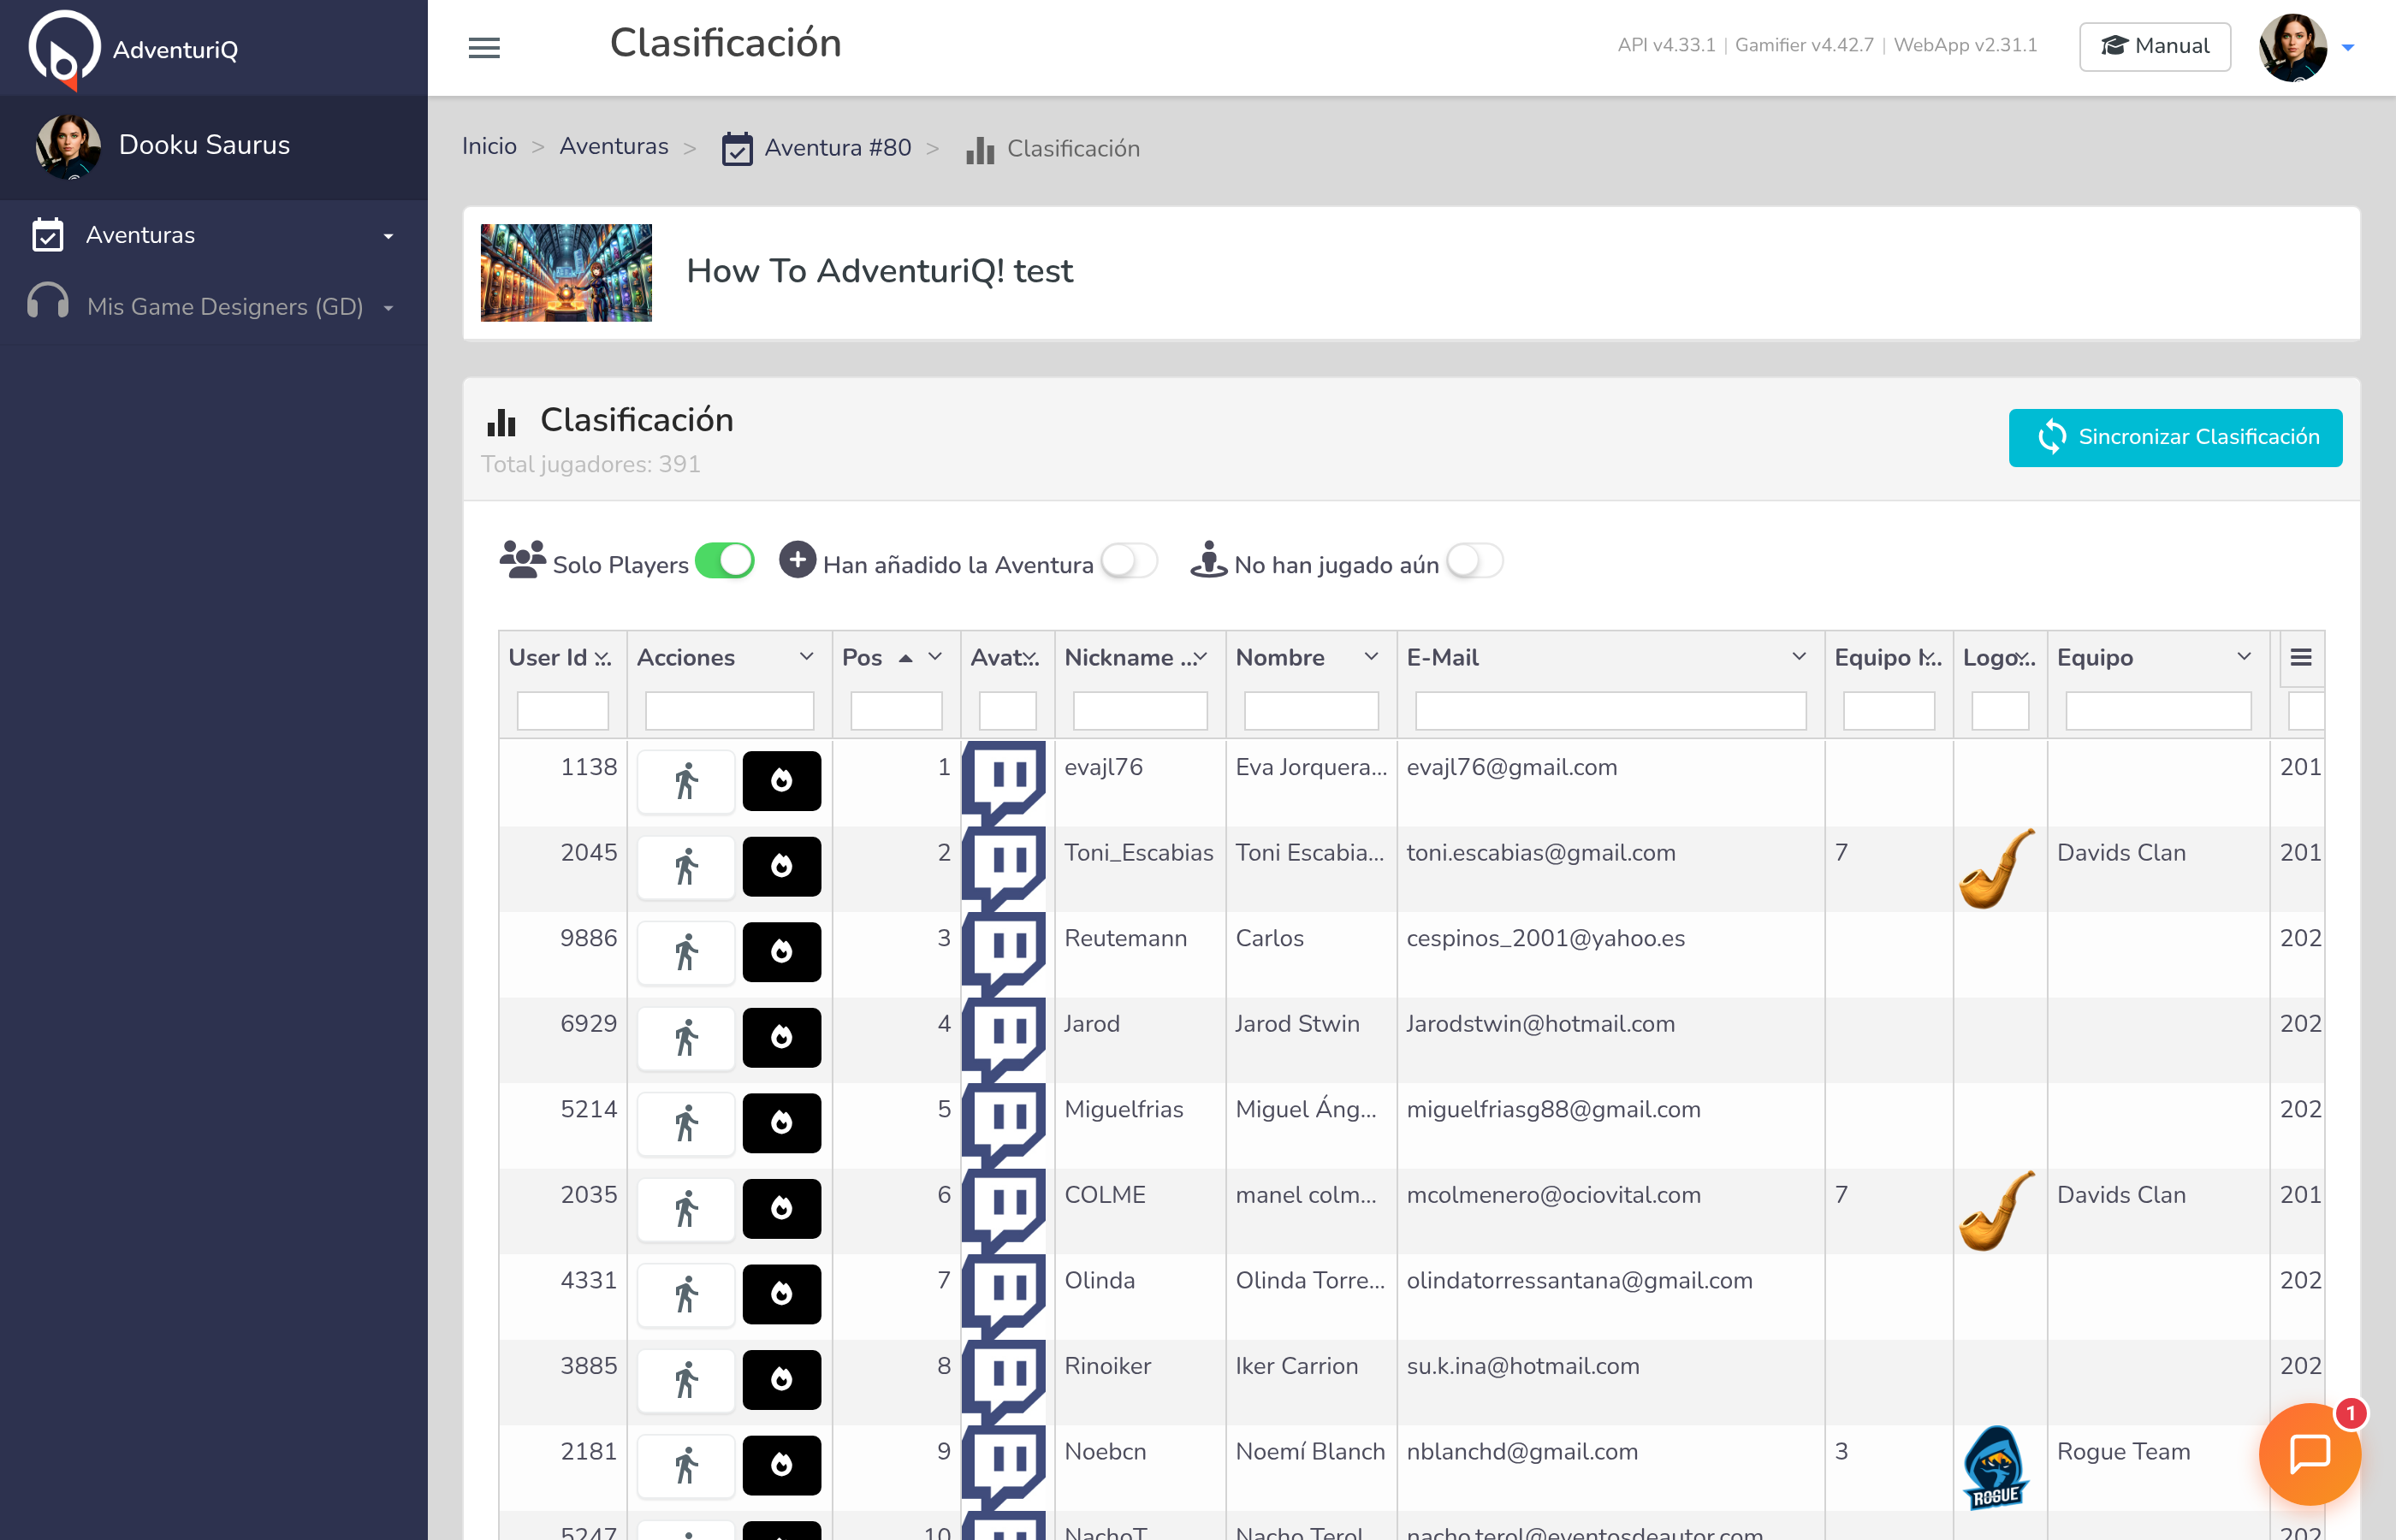
Task: Open Nickname column dropdown menu
Action: (1200, 657)
